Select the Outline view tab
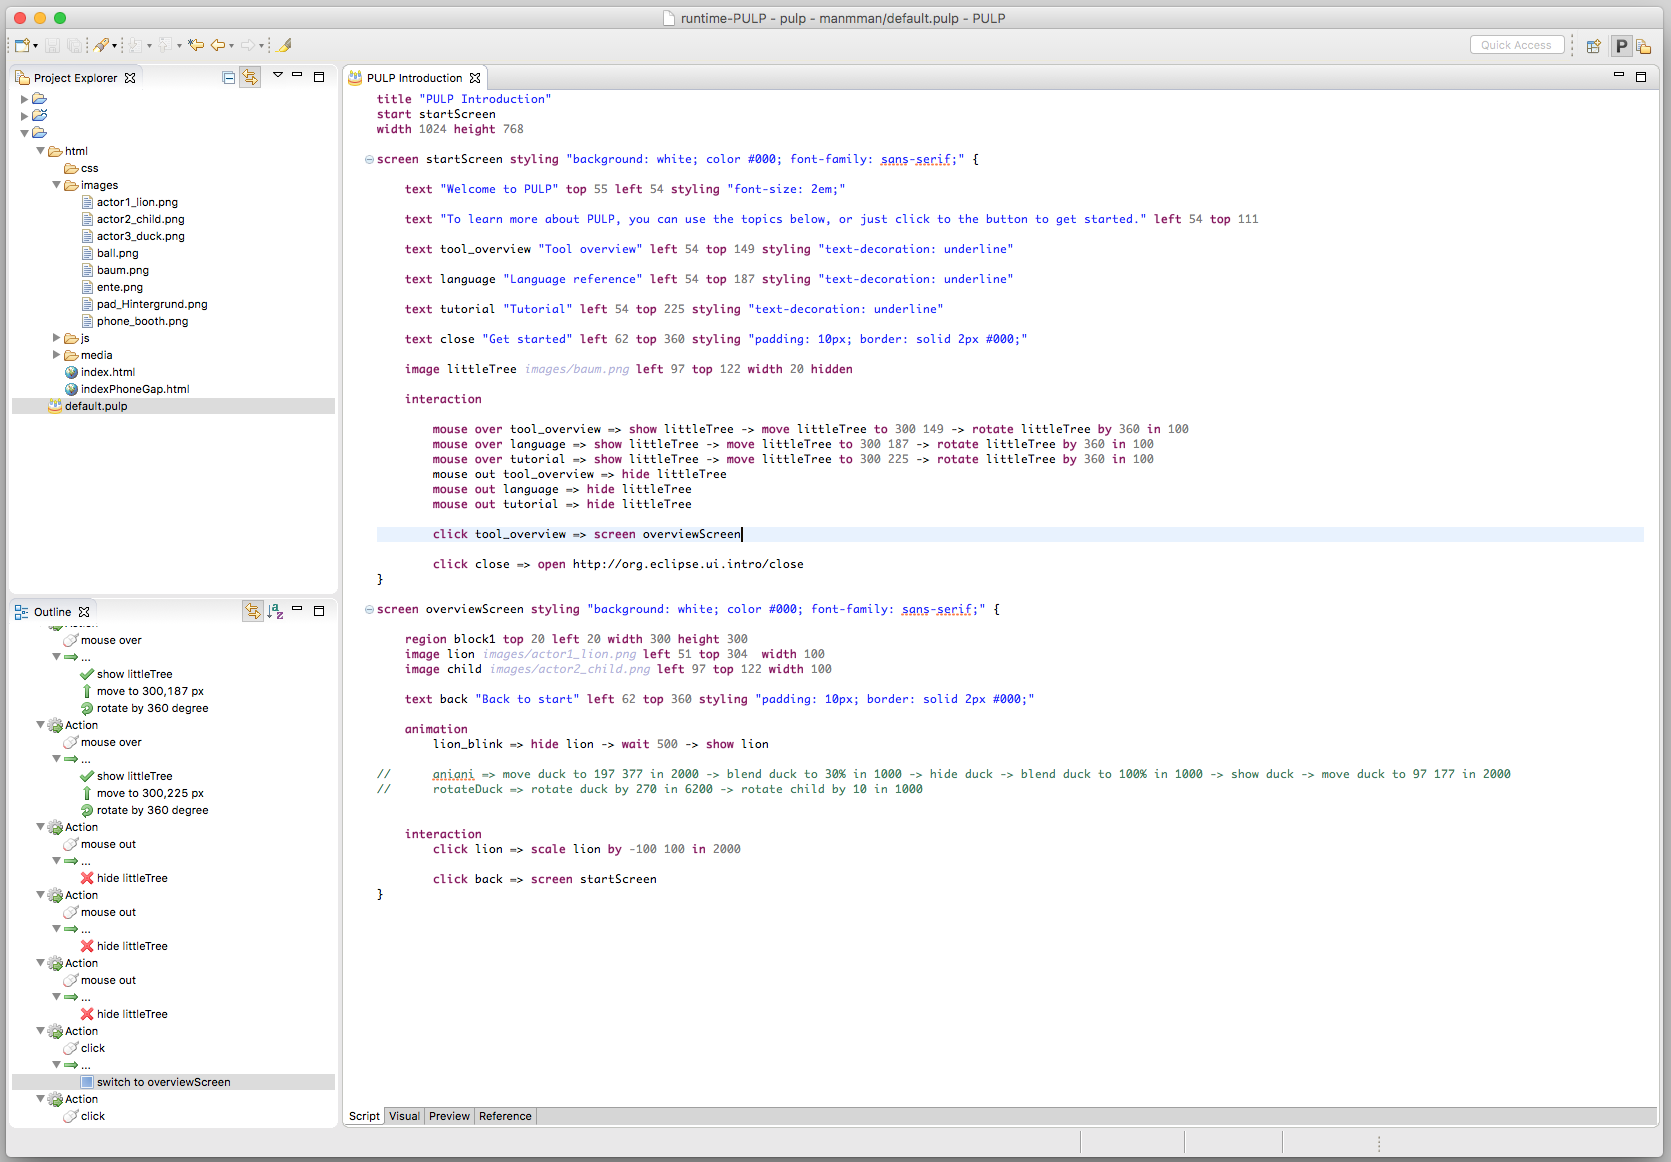This screenshot has height=1162, width=1671. [x=52, y=612]
